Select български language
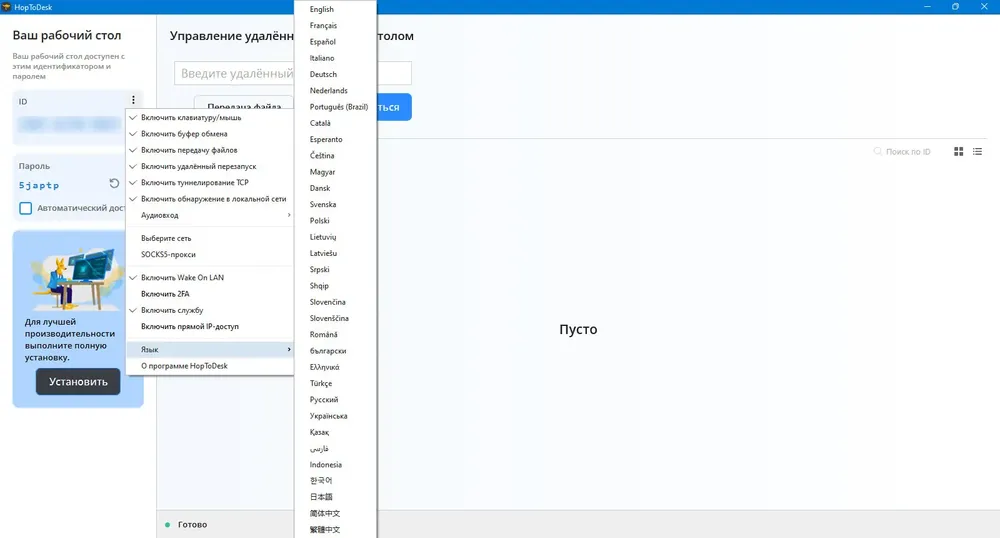 (335, 351)
